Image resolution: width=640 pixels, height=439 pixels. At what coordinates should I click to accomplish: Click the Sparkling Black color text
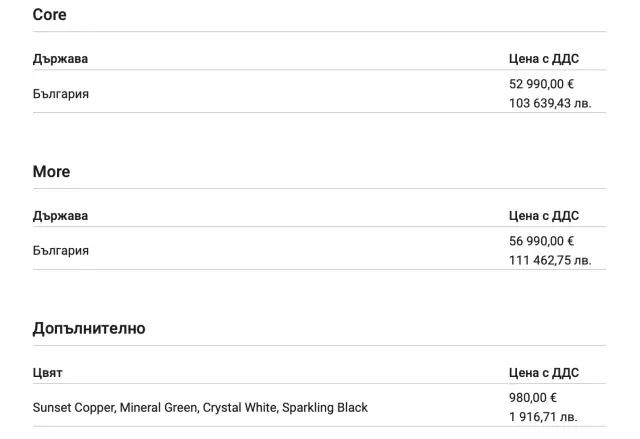tap(325, 408)
